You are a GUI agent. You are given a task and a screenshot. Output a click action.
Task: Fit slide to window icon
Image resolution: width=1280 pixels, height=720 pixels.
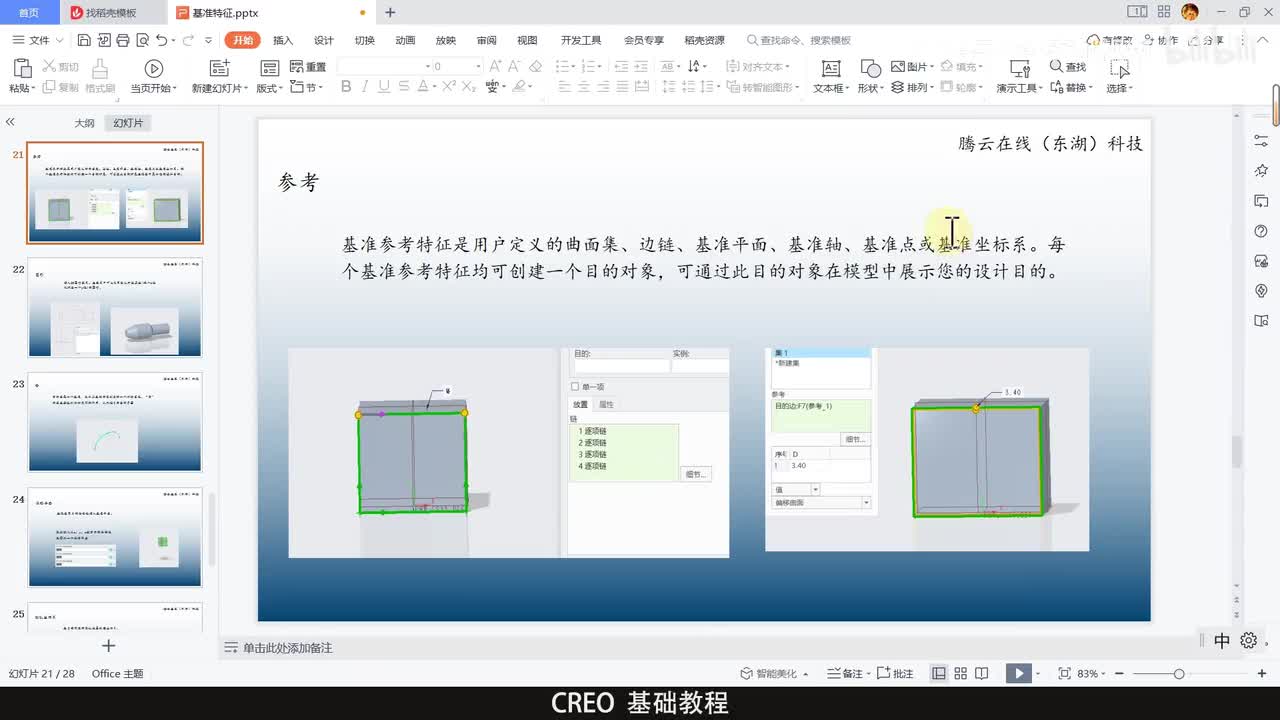tap(1064, 674)
